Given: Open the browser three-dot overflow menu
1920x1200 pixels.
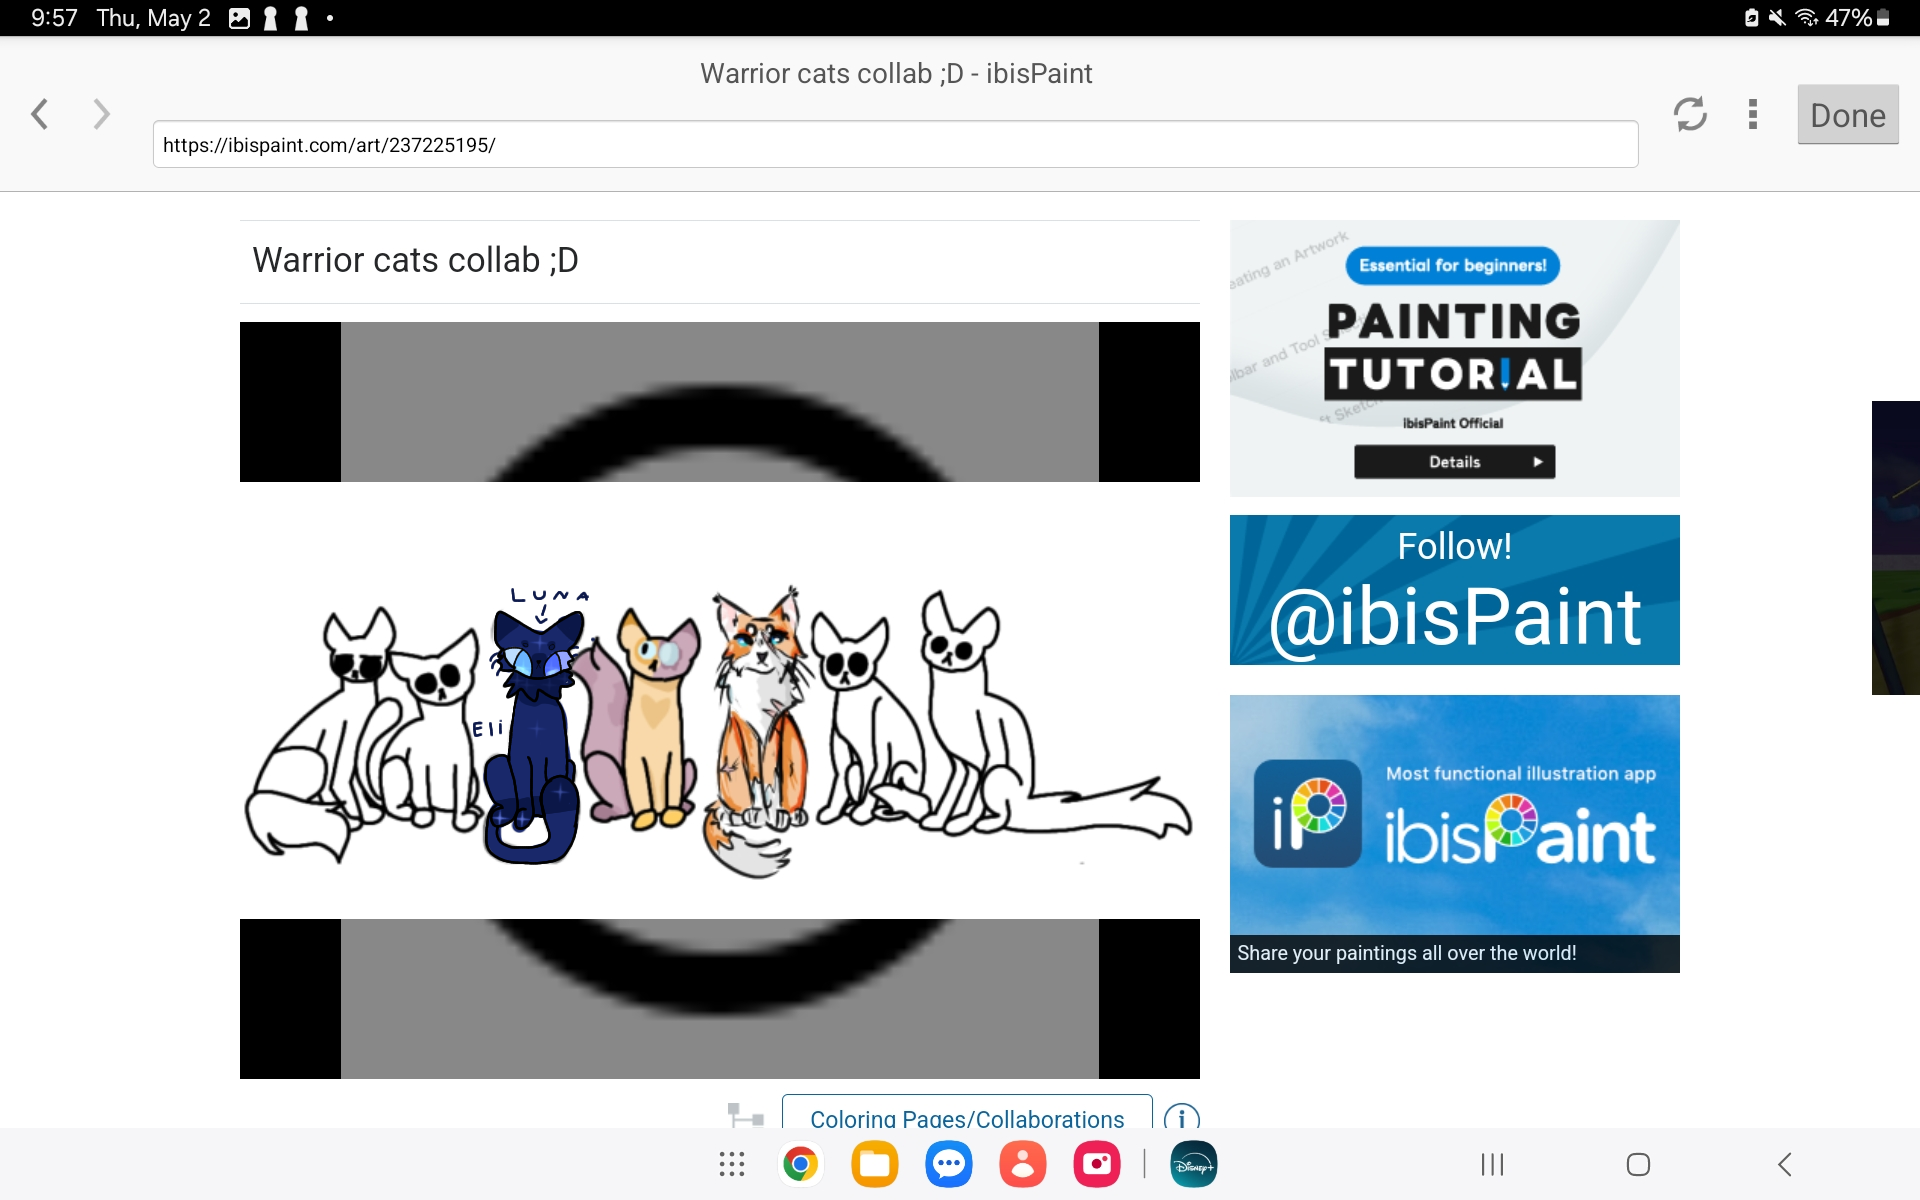Looking at the screenshot, I should click(1753, 114).
